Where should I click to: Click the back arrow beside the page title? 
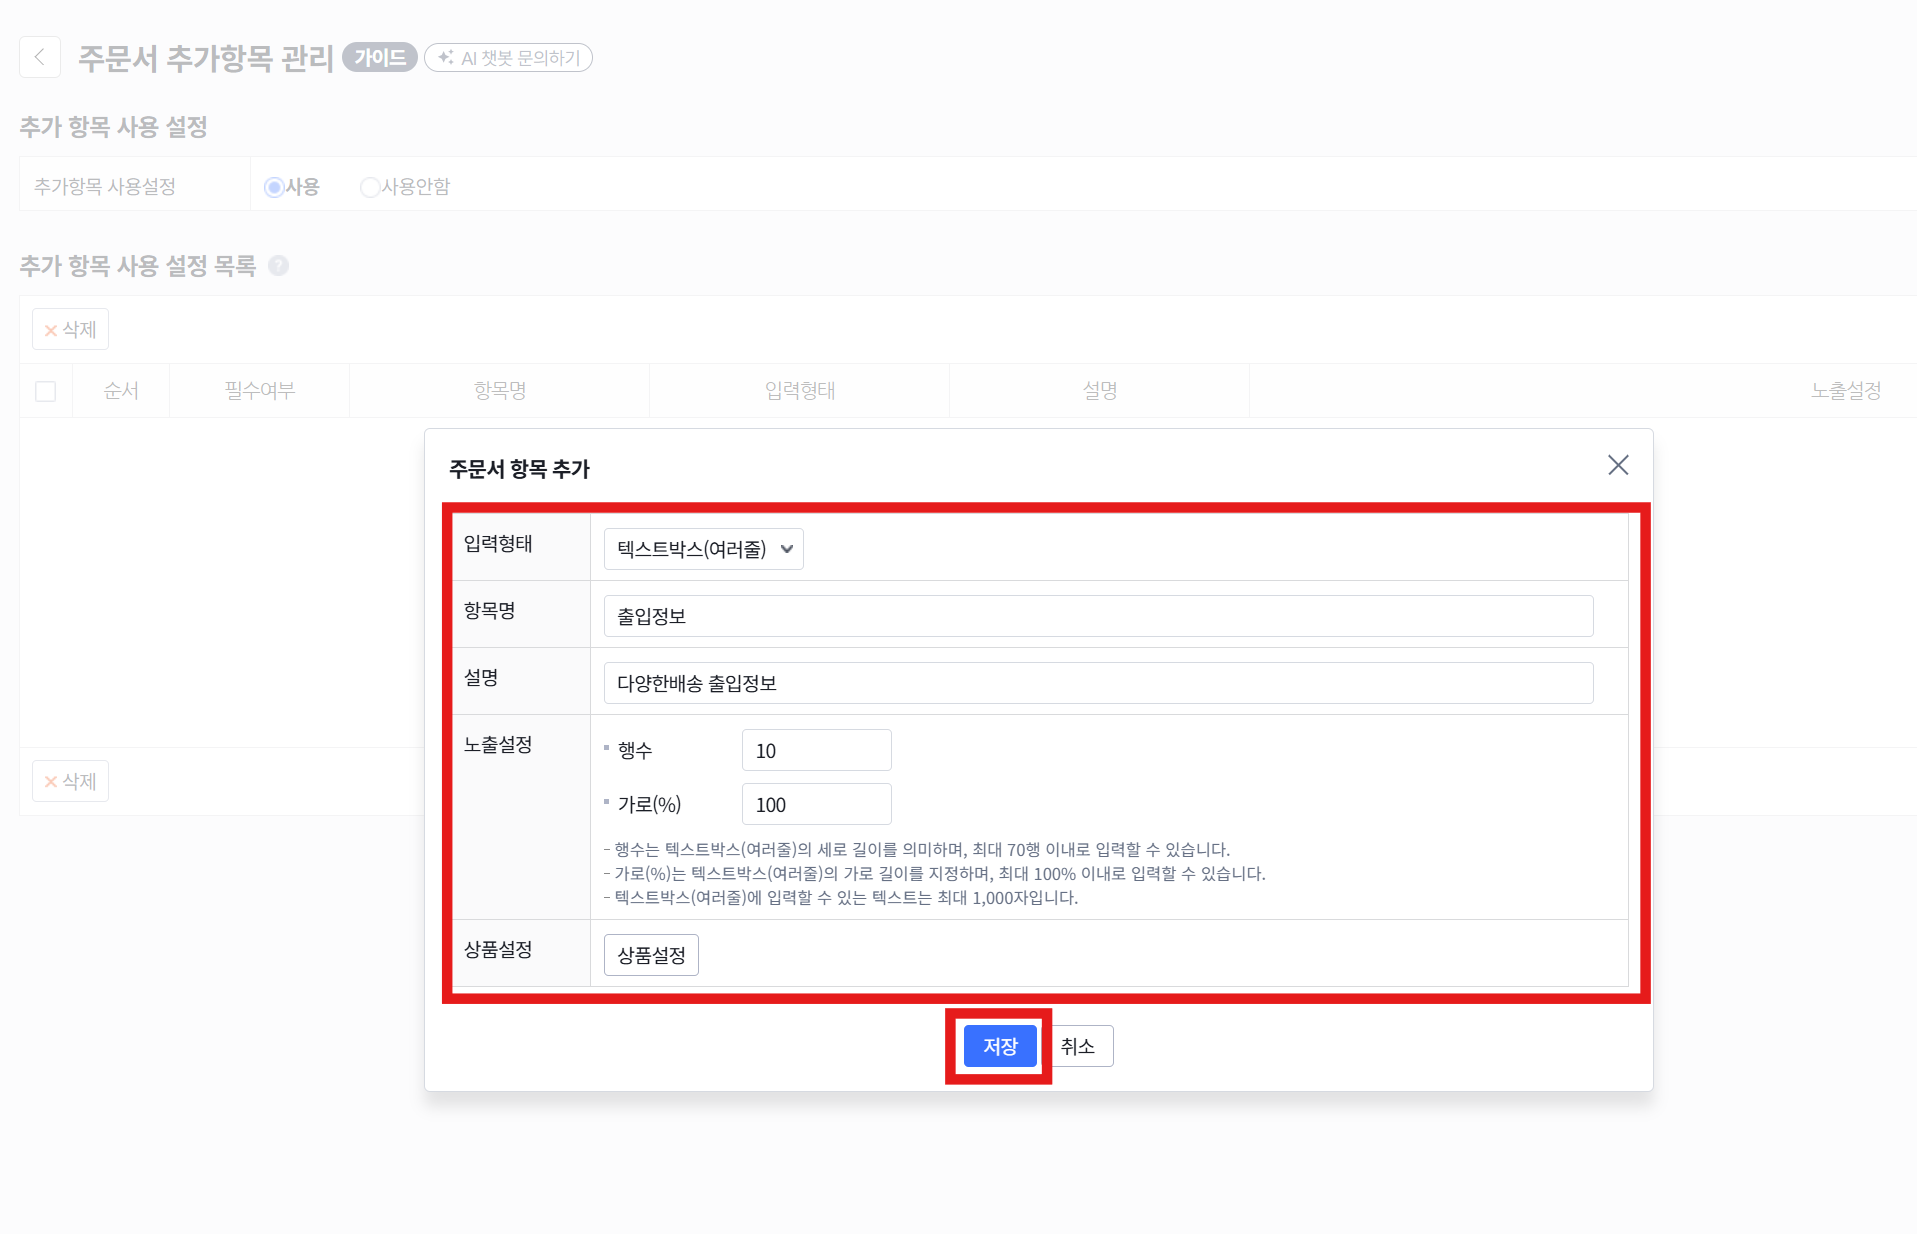(x=40, y=57)
